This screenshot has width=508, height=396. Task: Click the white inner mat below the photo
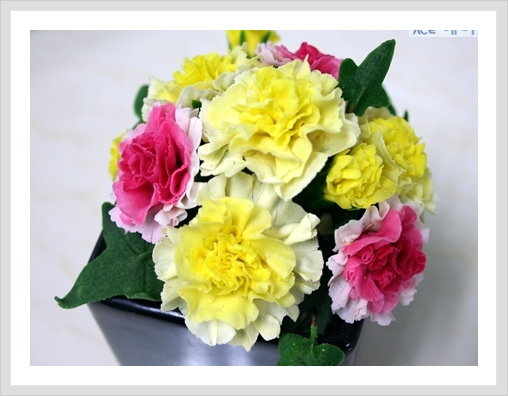point(254,375)
